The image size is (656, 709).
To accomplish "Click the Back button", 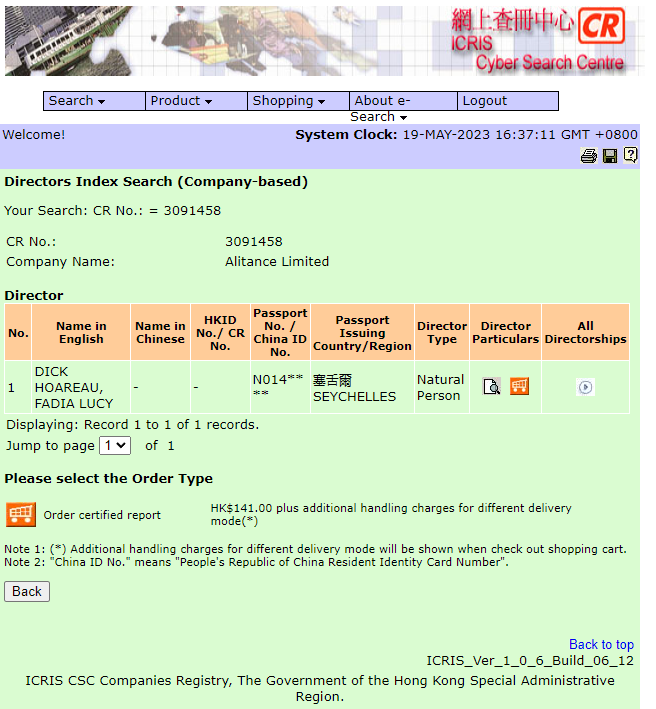I will coord(27,591).
